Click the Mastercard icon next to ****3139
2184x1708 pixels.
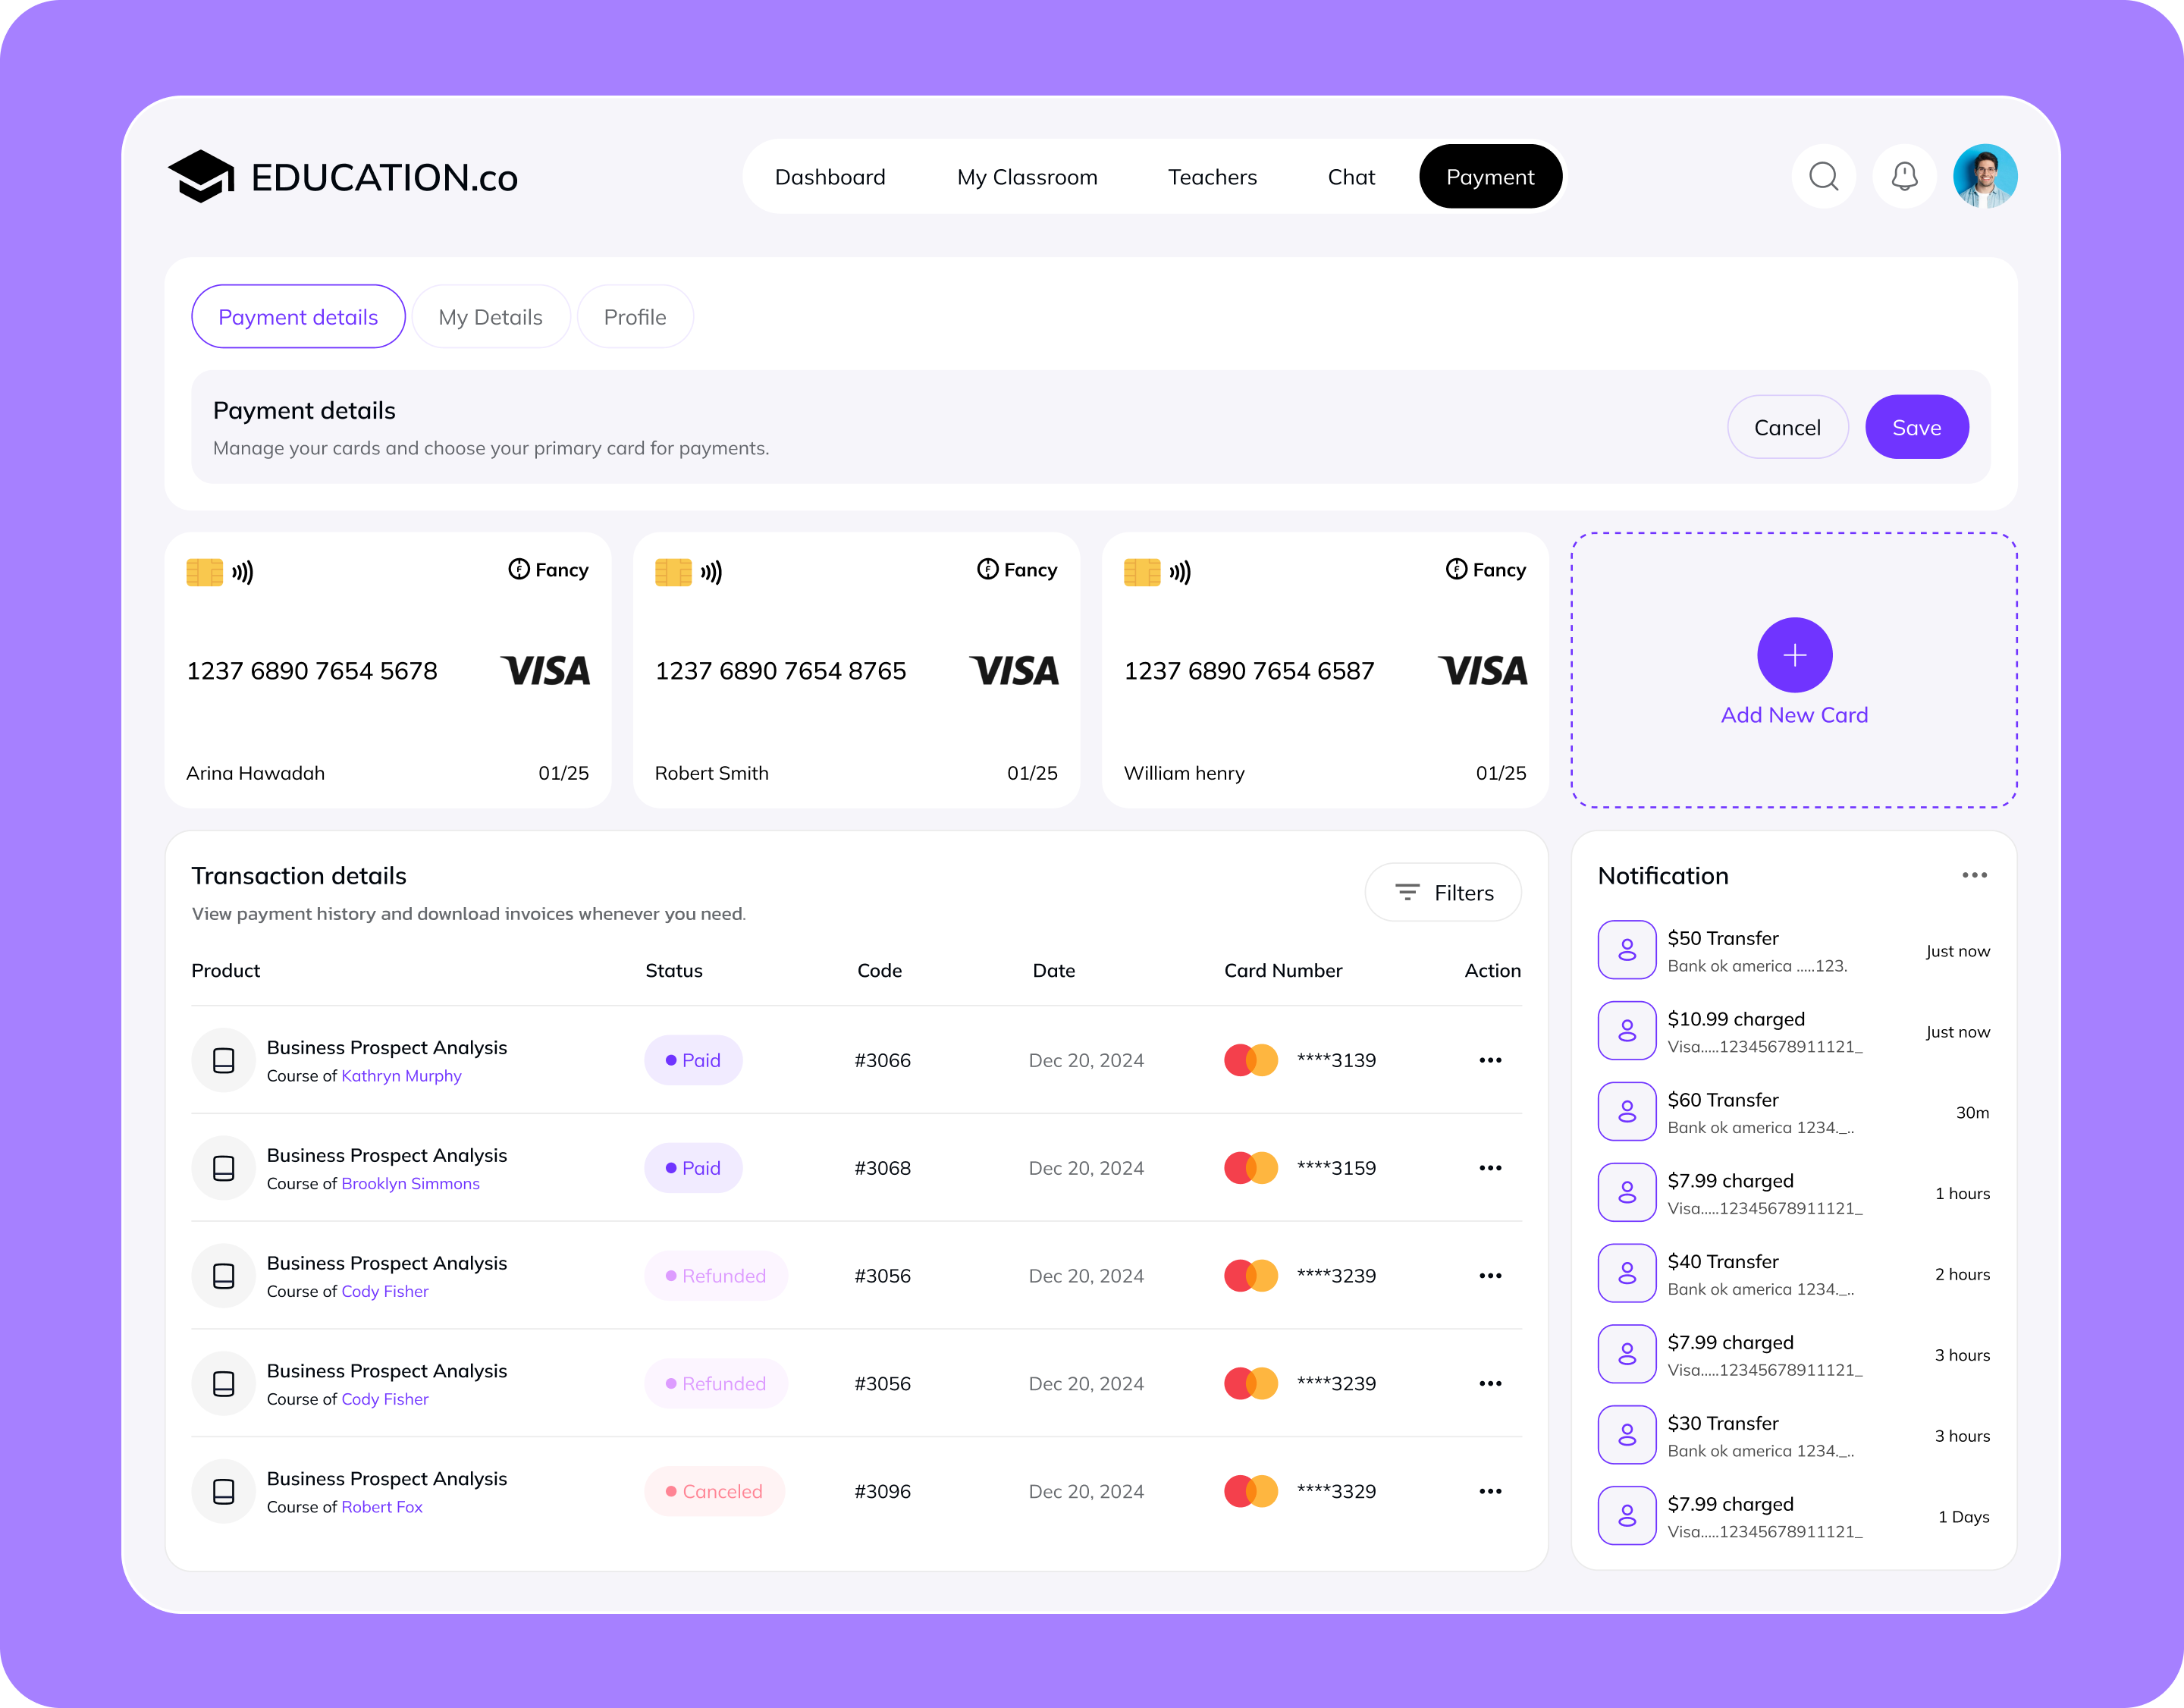1250,1060
